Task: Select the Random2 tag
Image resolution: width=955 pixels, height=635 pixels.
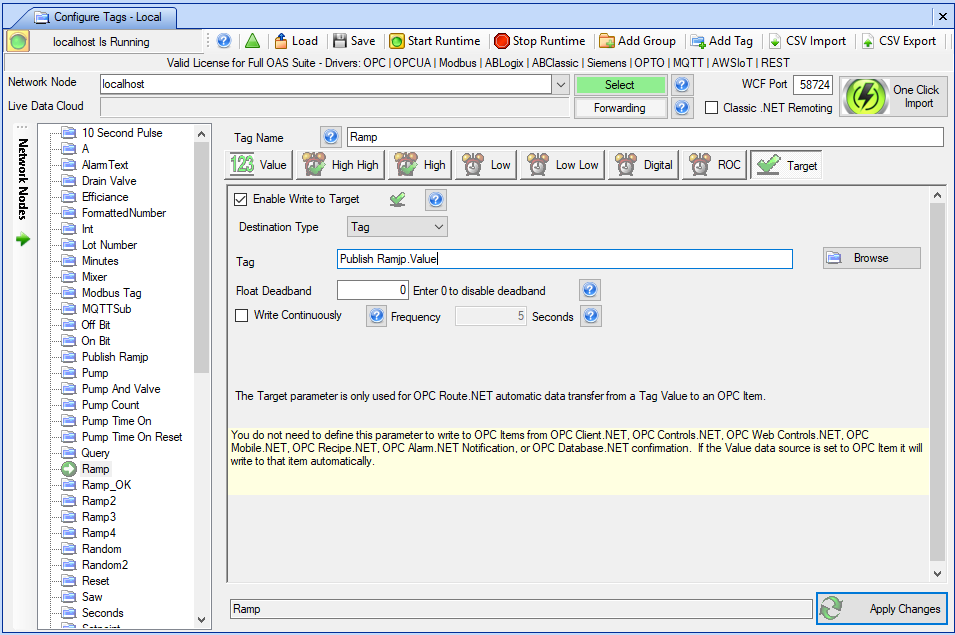Action: coord(105,564)
